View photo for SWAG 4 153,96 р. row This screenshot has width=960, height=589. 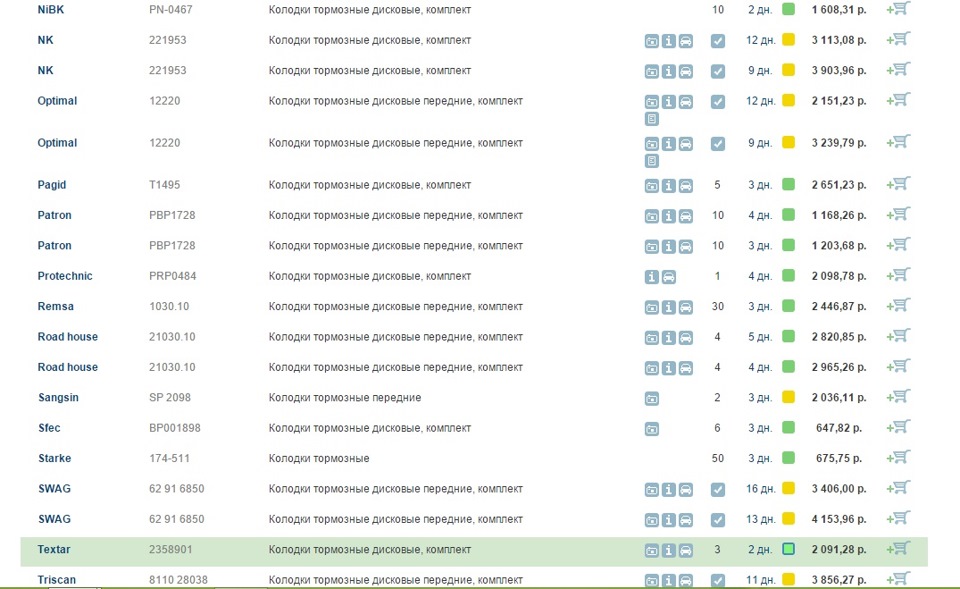tap(651, 520)
